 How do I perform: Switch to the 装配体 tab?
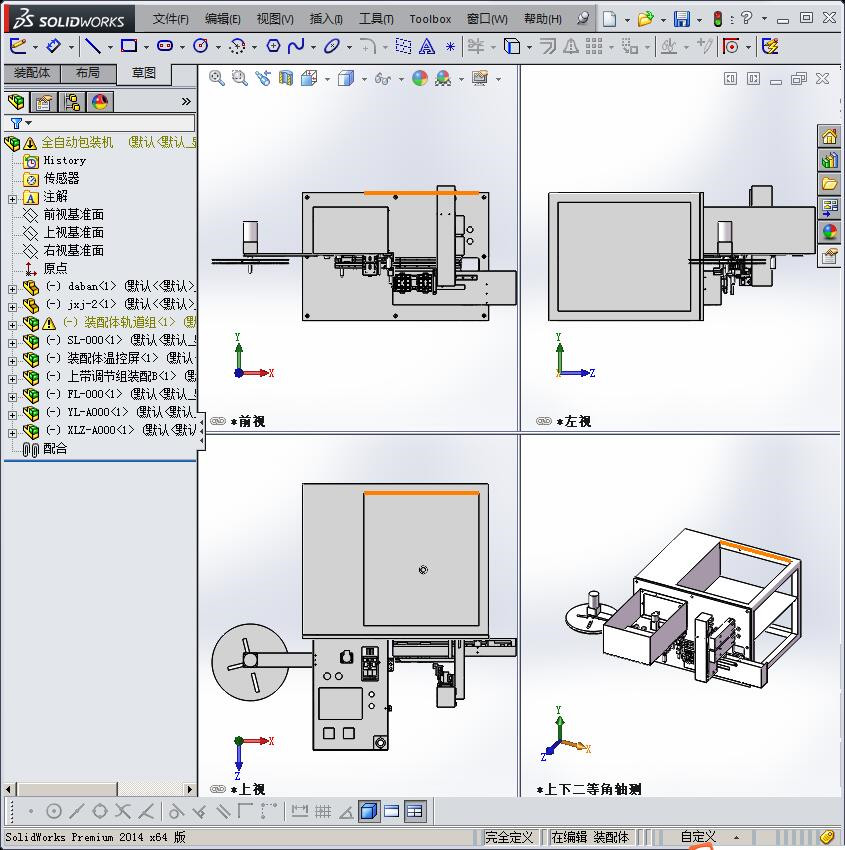(x=32, y=73)
